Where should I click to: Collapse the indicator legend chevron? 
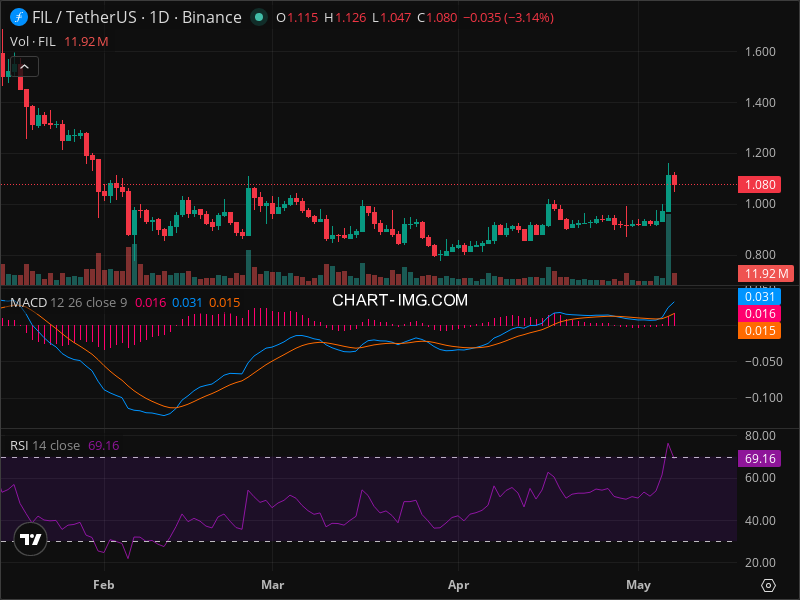point(24,67)
